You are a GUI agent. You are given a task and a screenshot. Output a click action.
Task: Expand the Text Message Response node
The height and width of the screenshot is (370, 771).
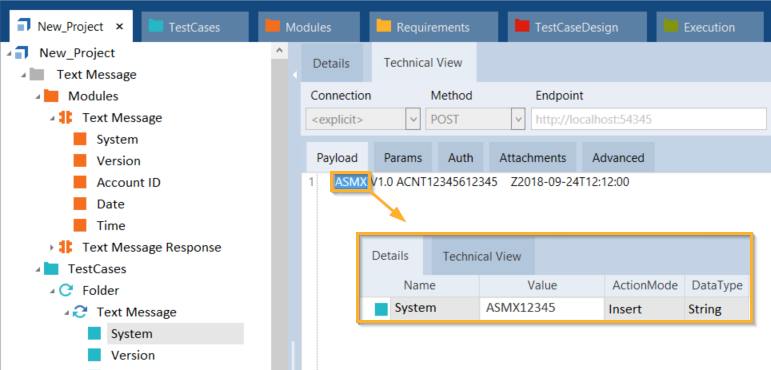[x=52, y=247]
